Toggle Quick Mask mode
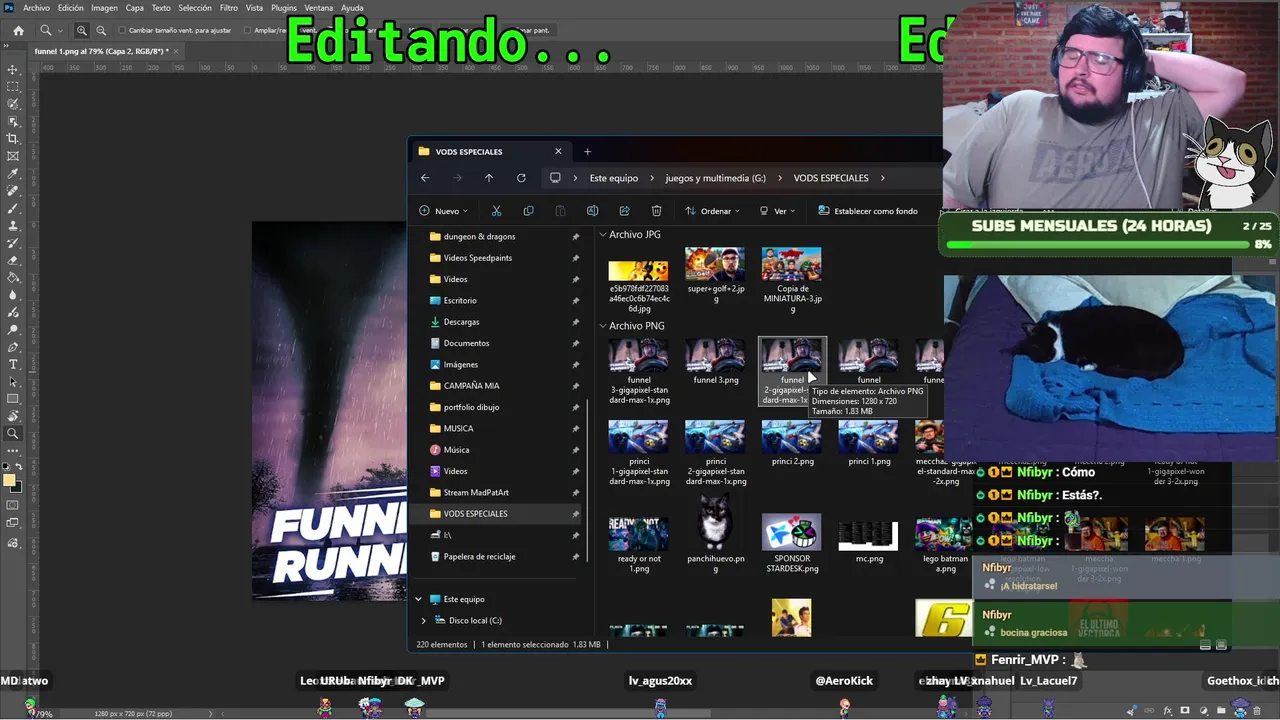The image size is (1280, 720). (13, 505)
